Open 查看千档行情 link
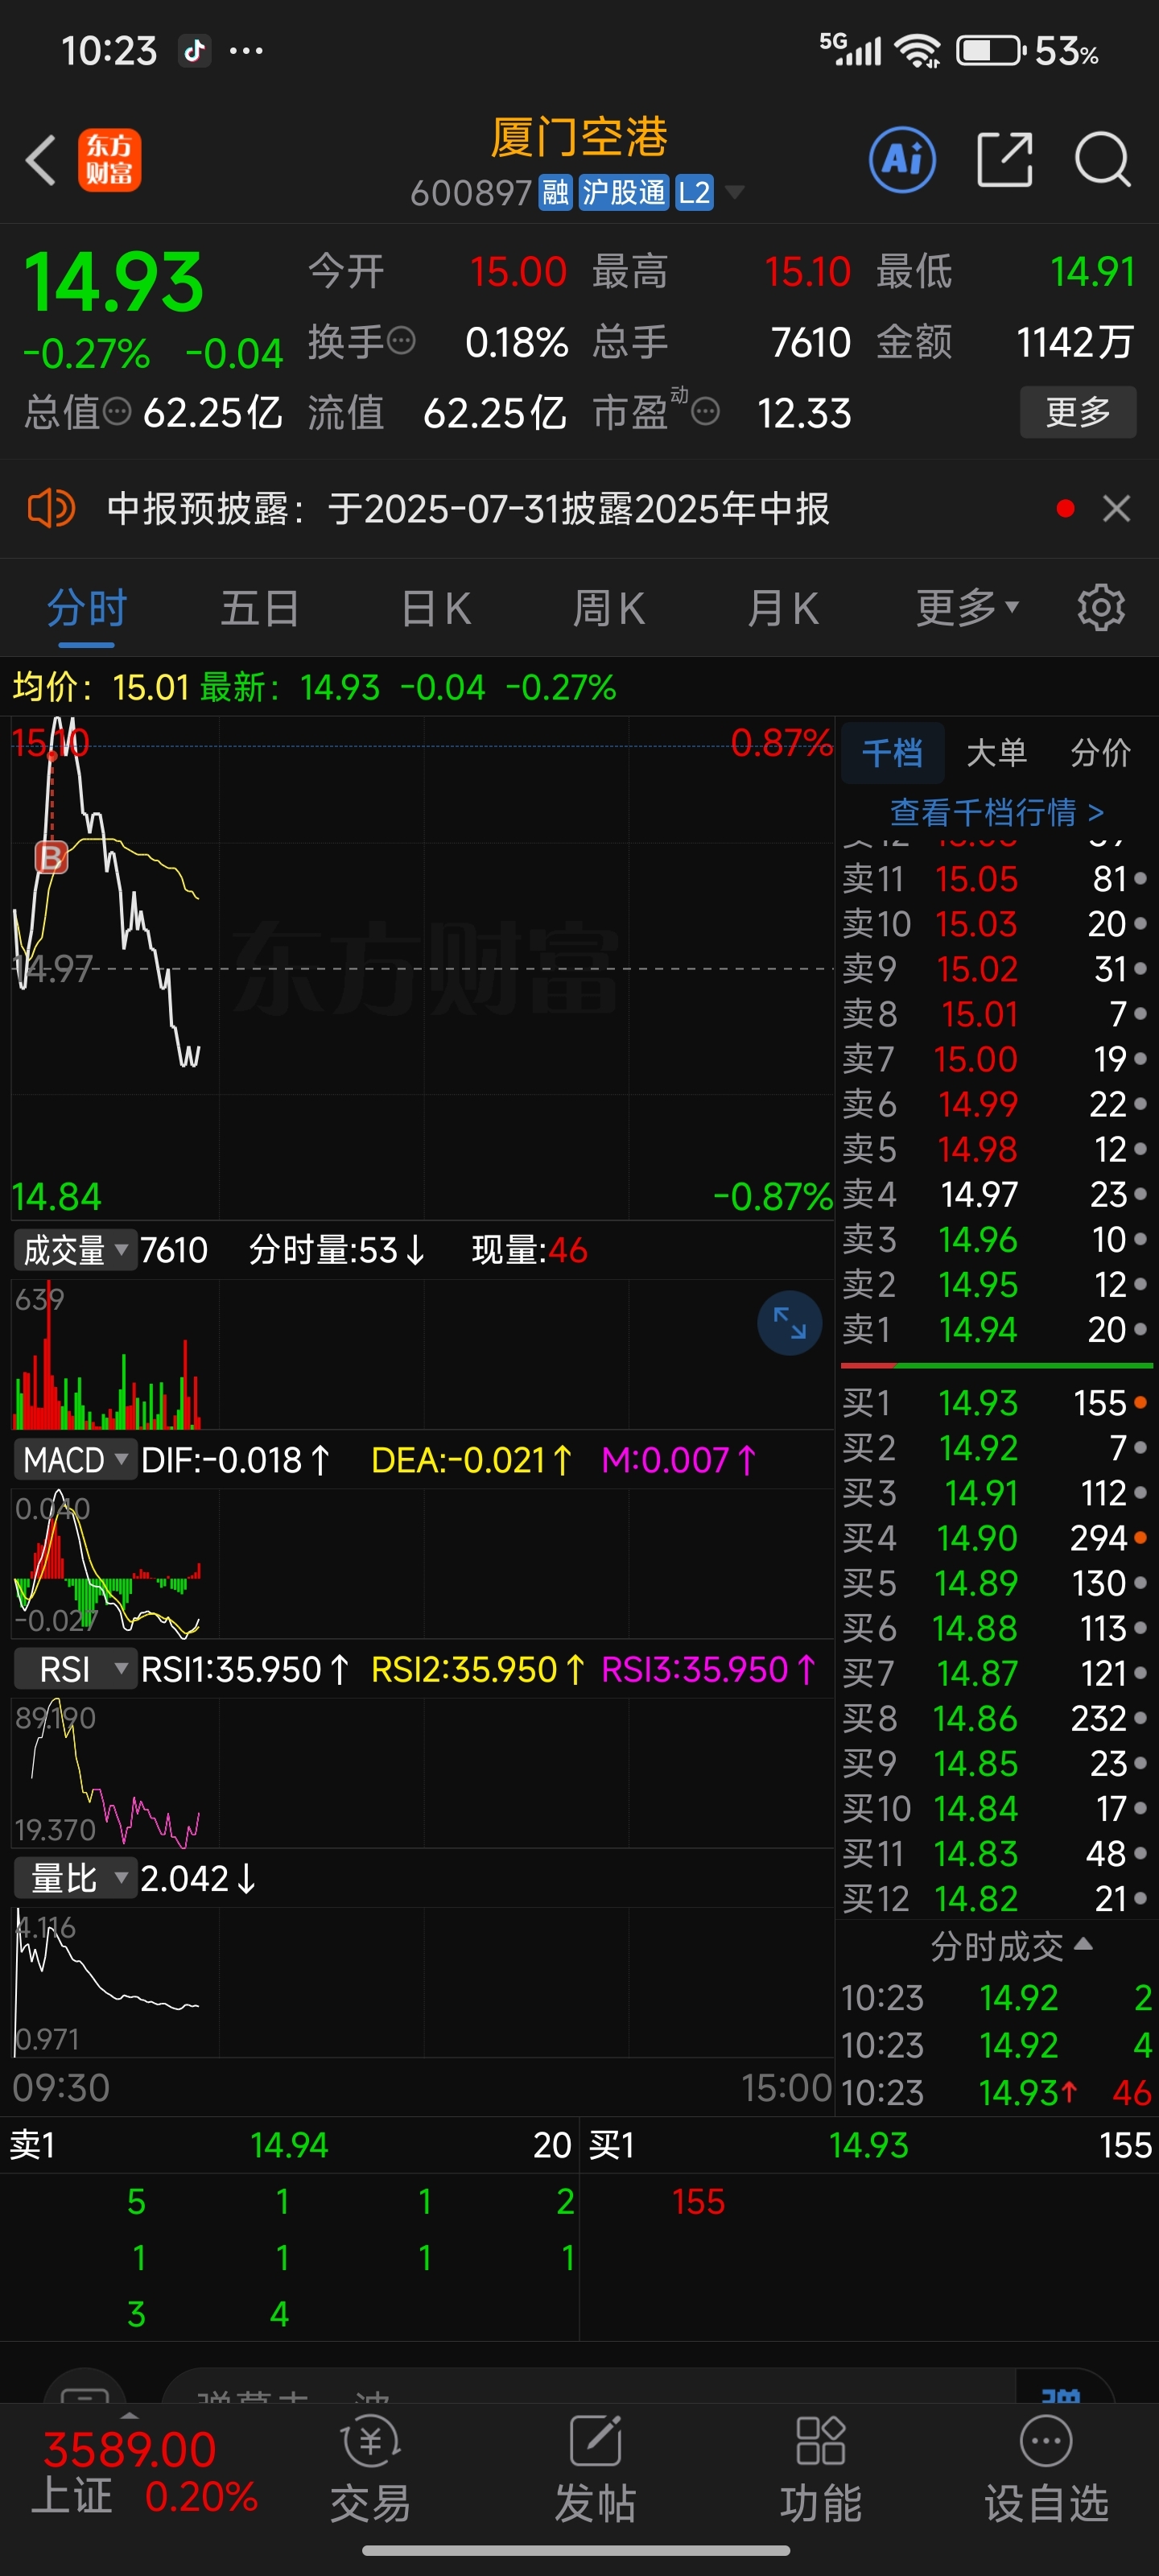 point(997,812)
